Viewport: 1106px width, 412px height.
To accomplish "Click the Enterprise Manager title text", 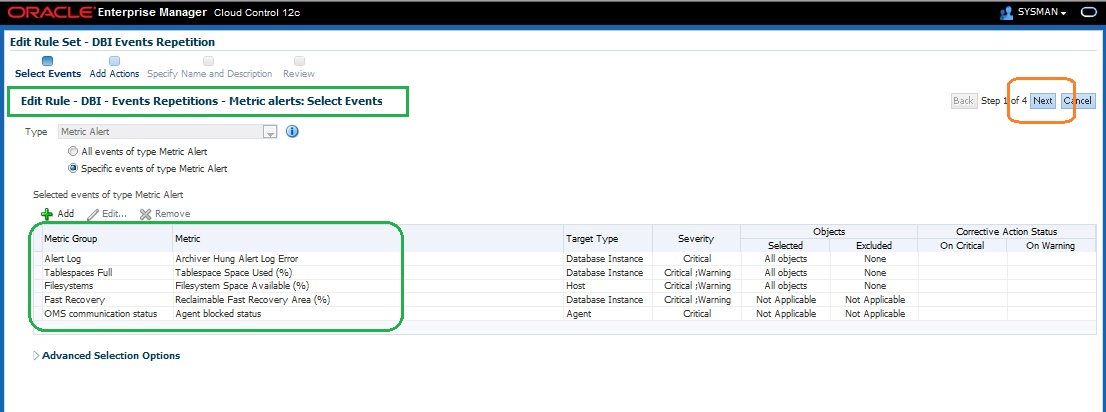I will tap(153, 12).
